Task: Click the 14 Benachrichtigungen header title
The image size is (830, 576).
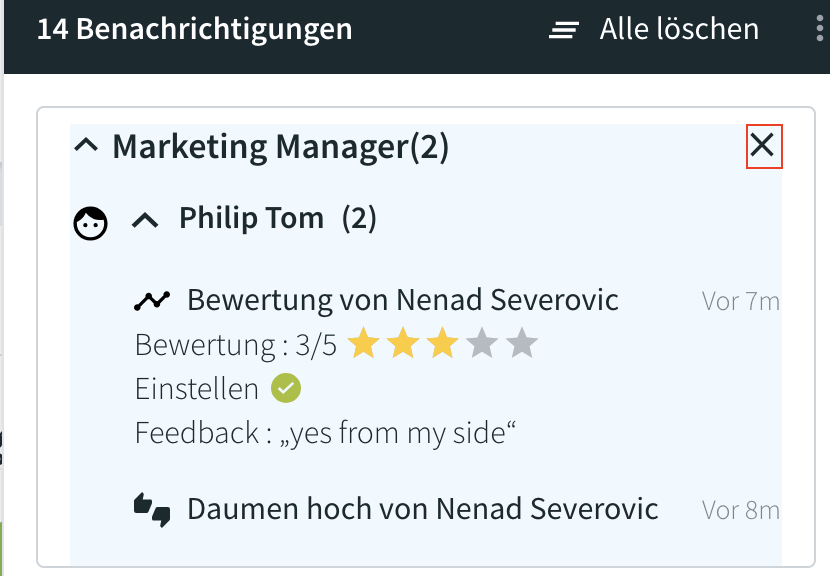Action: click(195, 29)
